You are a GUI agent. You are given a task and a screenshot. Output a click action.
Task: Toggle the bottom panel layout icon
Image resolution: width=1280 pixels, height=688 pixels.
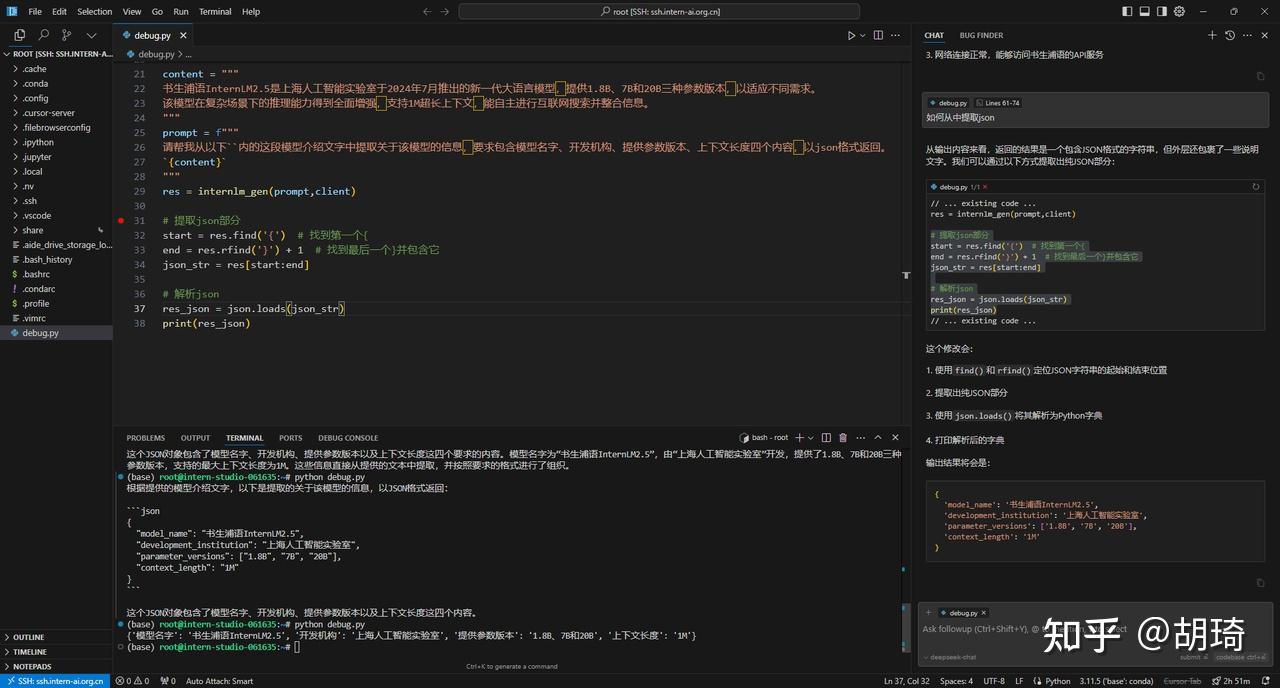1145,12
